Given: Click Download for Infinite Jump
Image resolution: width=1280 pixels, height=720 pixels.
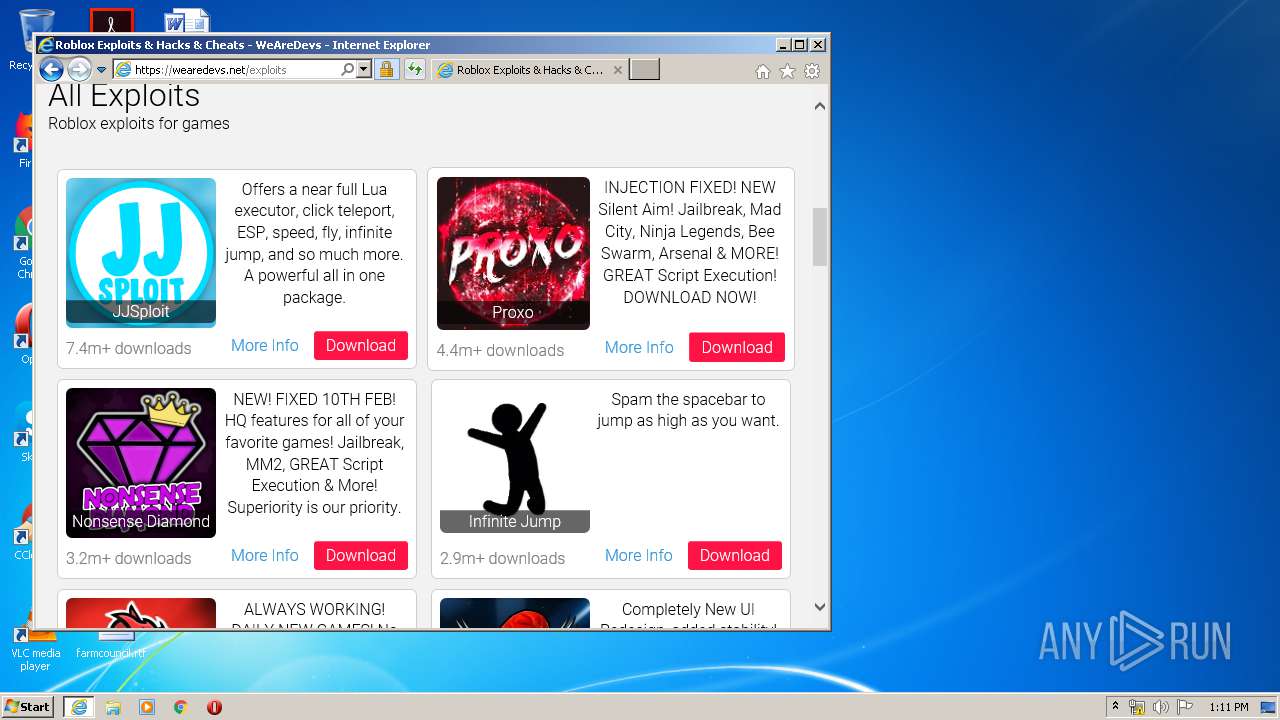Looking at the screenshot, I should (735, 555).
